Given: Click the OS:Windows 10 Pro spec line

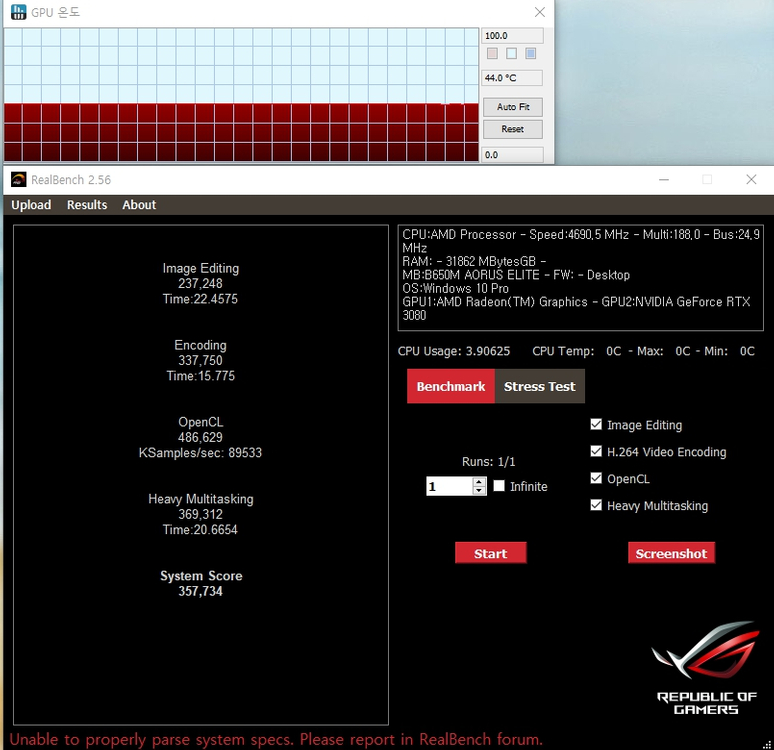Looking at the screenshot, I should (x=455, y=288).
